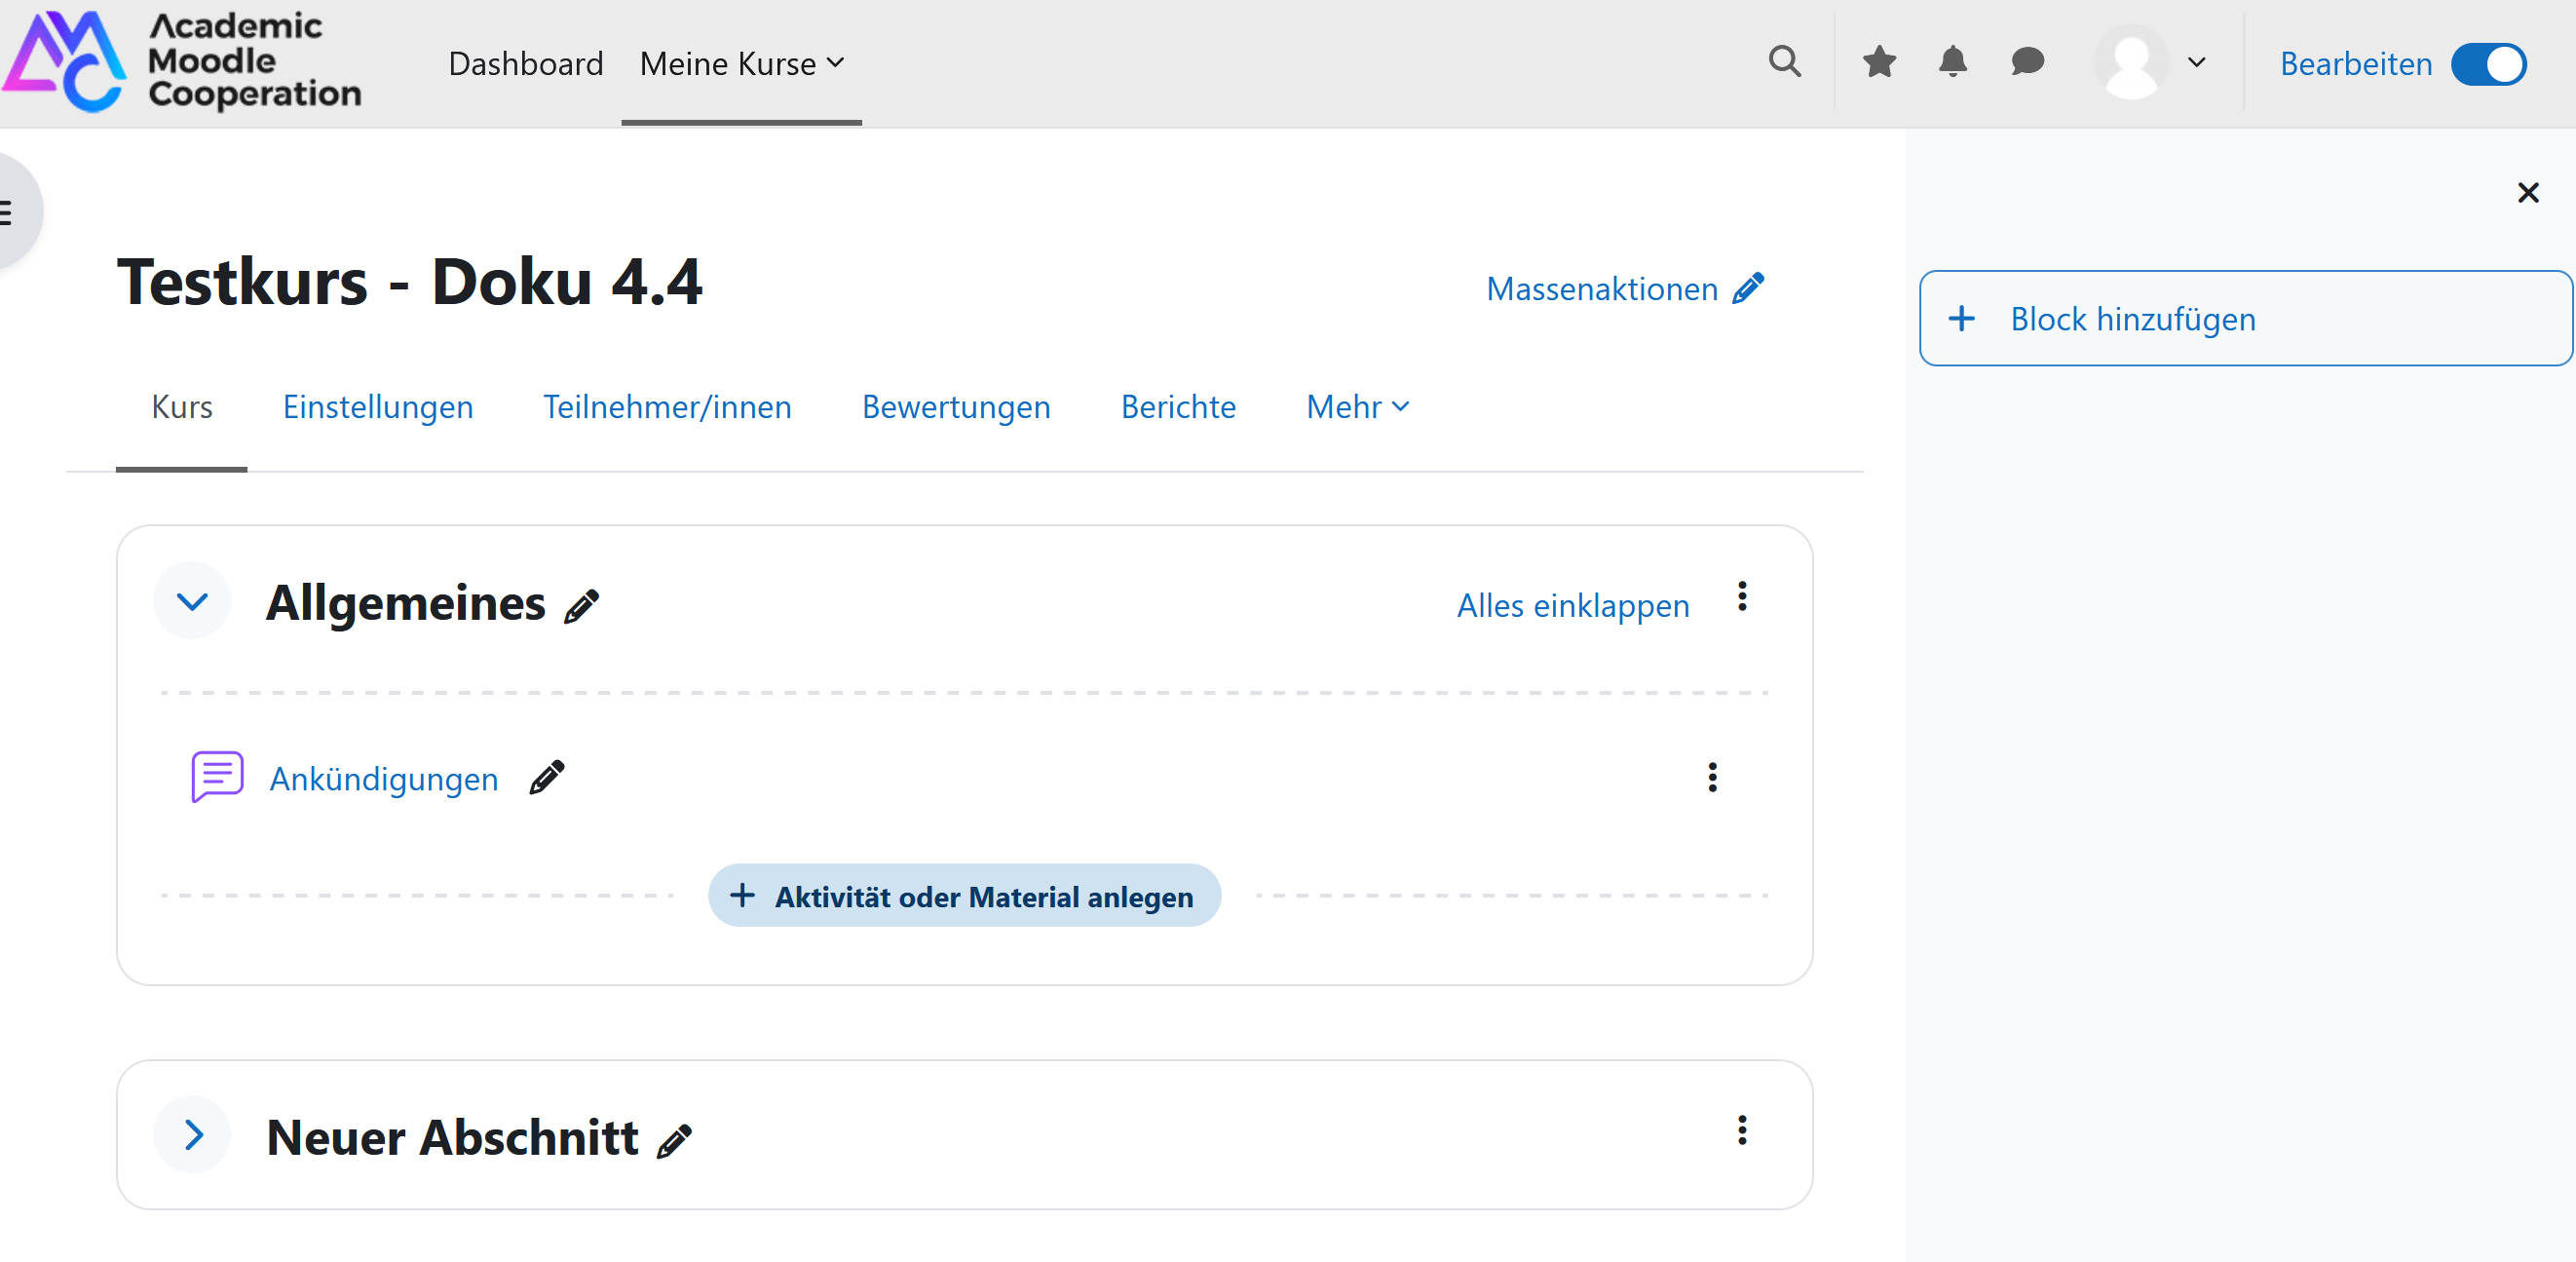Open the course index drawer icon

[x=10, y=212]
